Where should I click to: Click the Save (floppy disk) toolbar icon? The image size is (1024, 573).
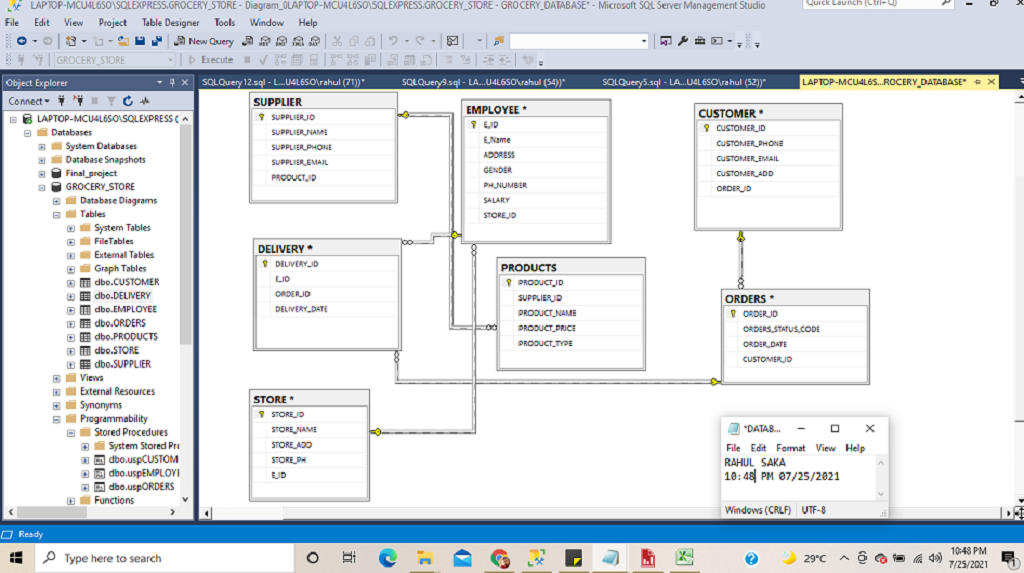140,41
